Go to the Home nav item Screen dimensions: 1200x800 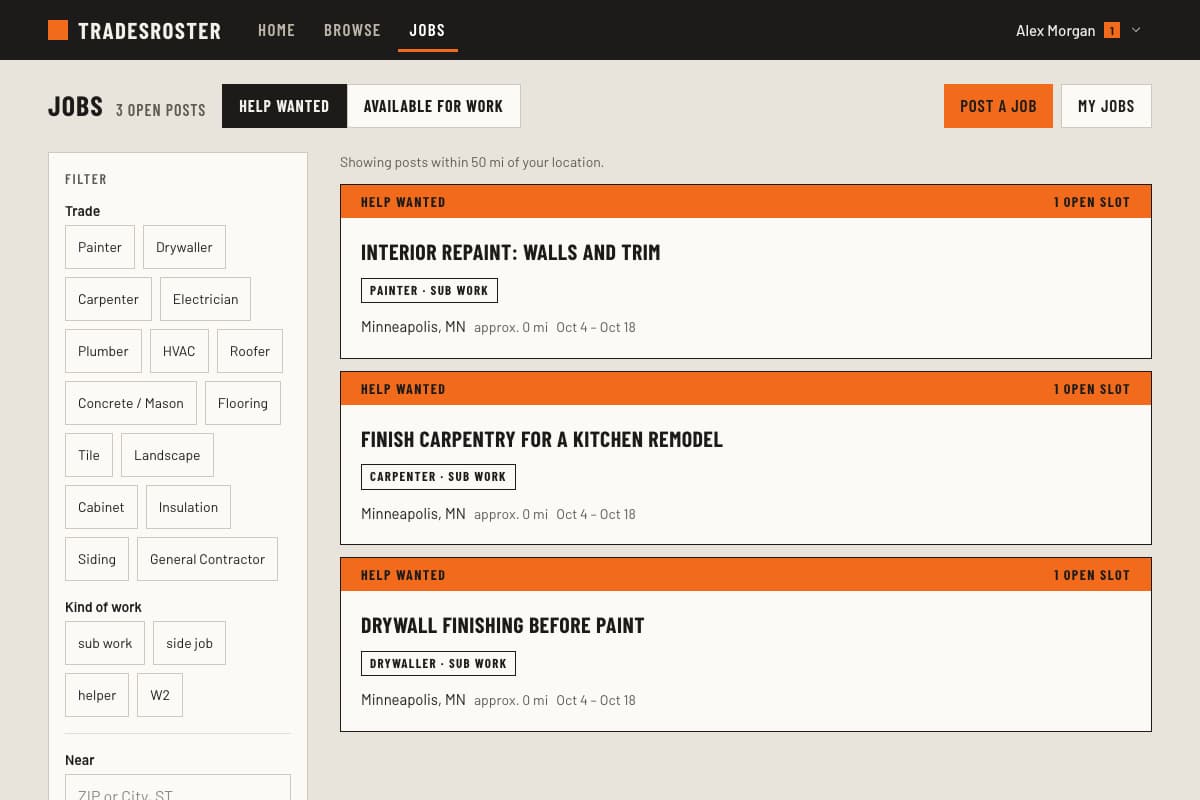276,30
